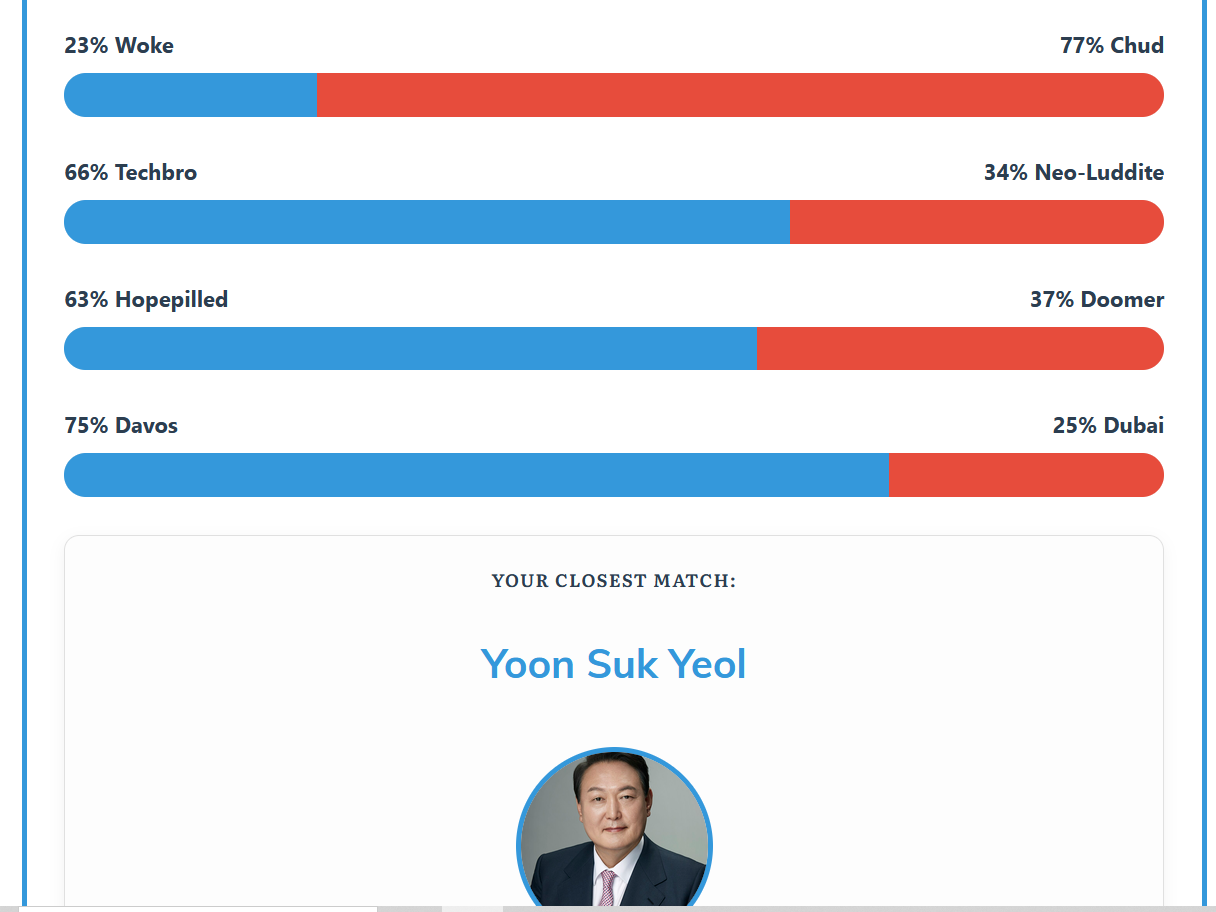The height and width of the screenshot is (912, 1216).
Task: Click the "37% Doomer" label
Action: click(x=1097, y=299)
